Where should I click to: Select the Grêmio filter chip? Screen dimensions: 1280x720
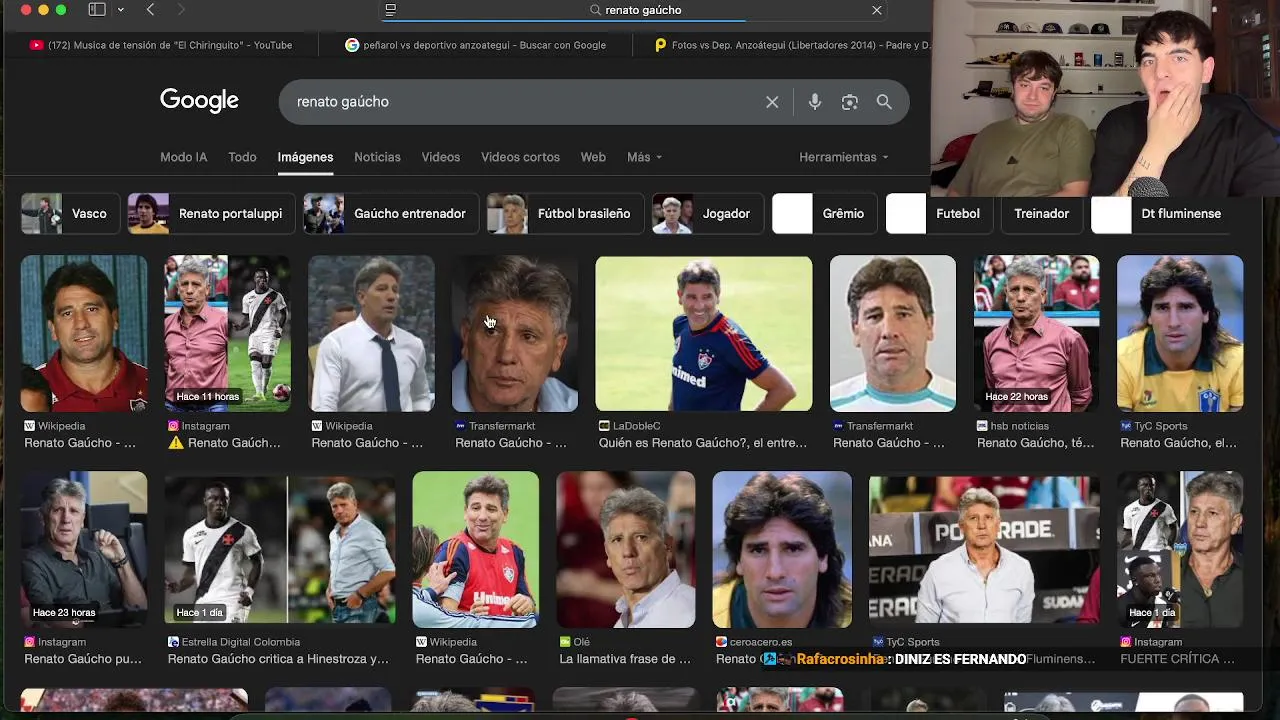824,213
